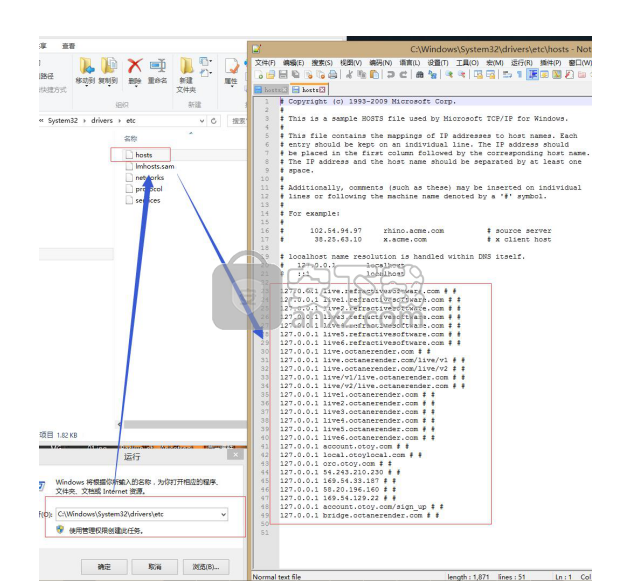This screenshot has height=583, width=640.
Task: Click 取消 in the Run dialog
Action: 155,567
